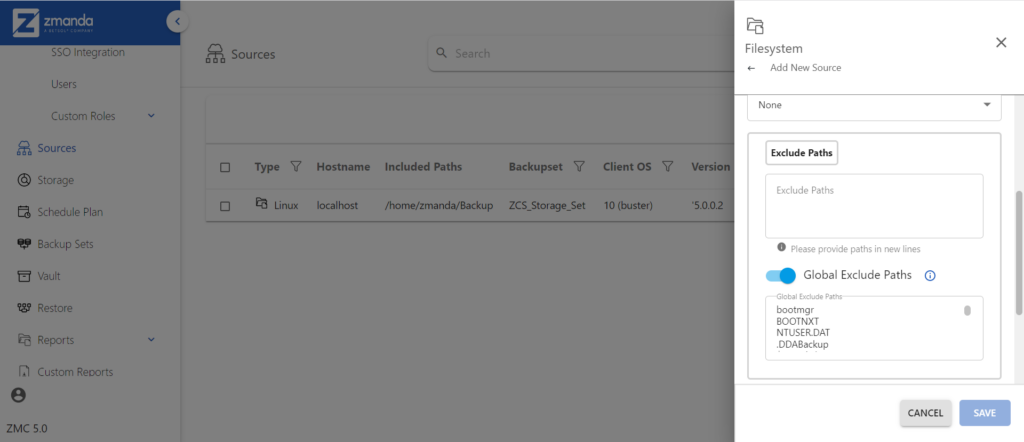Open SSO Integration menu item
1024x442 pixels.
(x=88, y=52)
